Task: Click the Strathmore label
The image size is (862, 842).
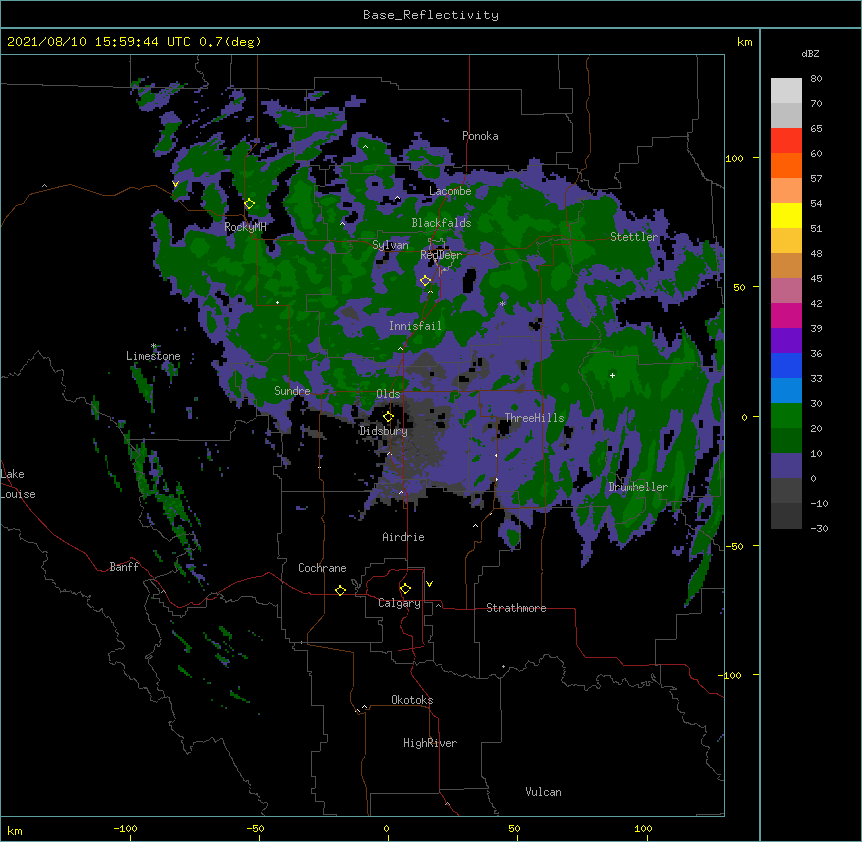Action: point(516,608)
